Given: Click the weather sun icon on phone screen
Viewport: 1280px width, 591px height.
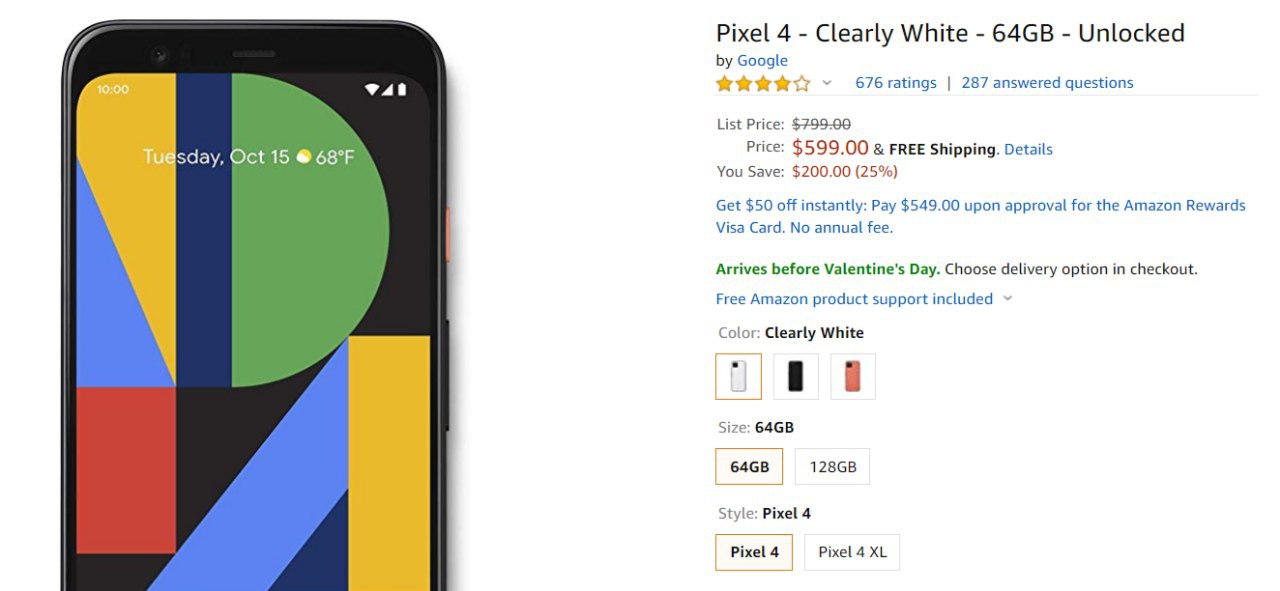Looking at the screenshot, I should click(304, 156).
